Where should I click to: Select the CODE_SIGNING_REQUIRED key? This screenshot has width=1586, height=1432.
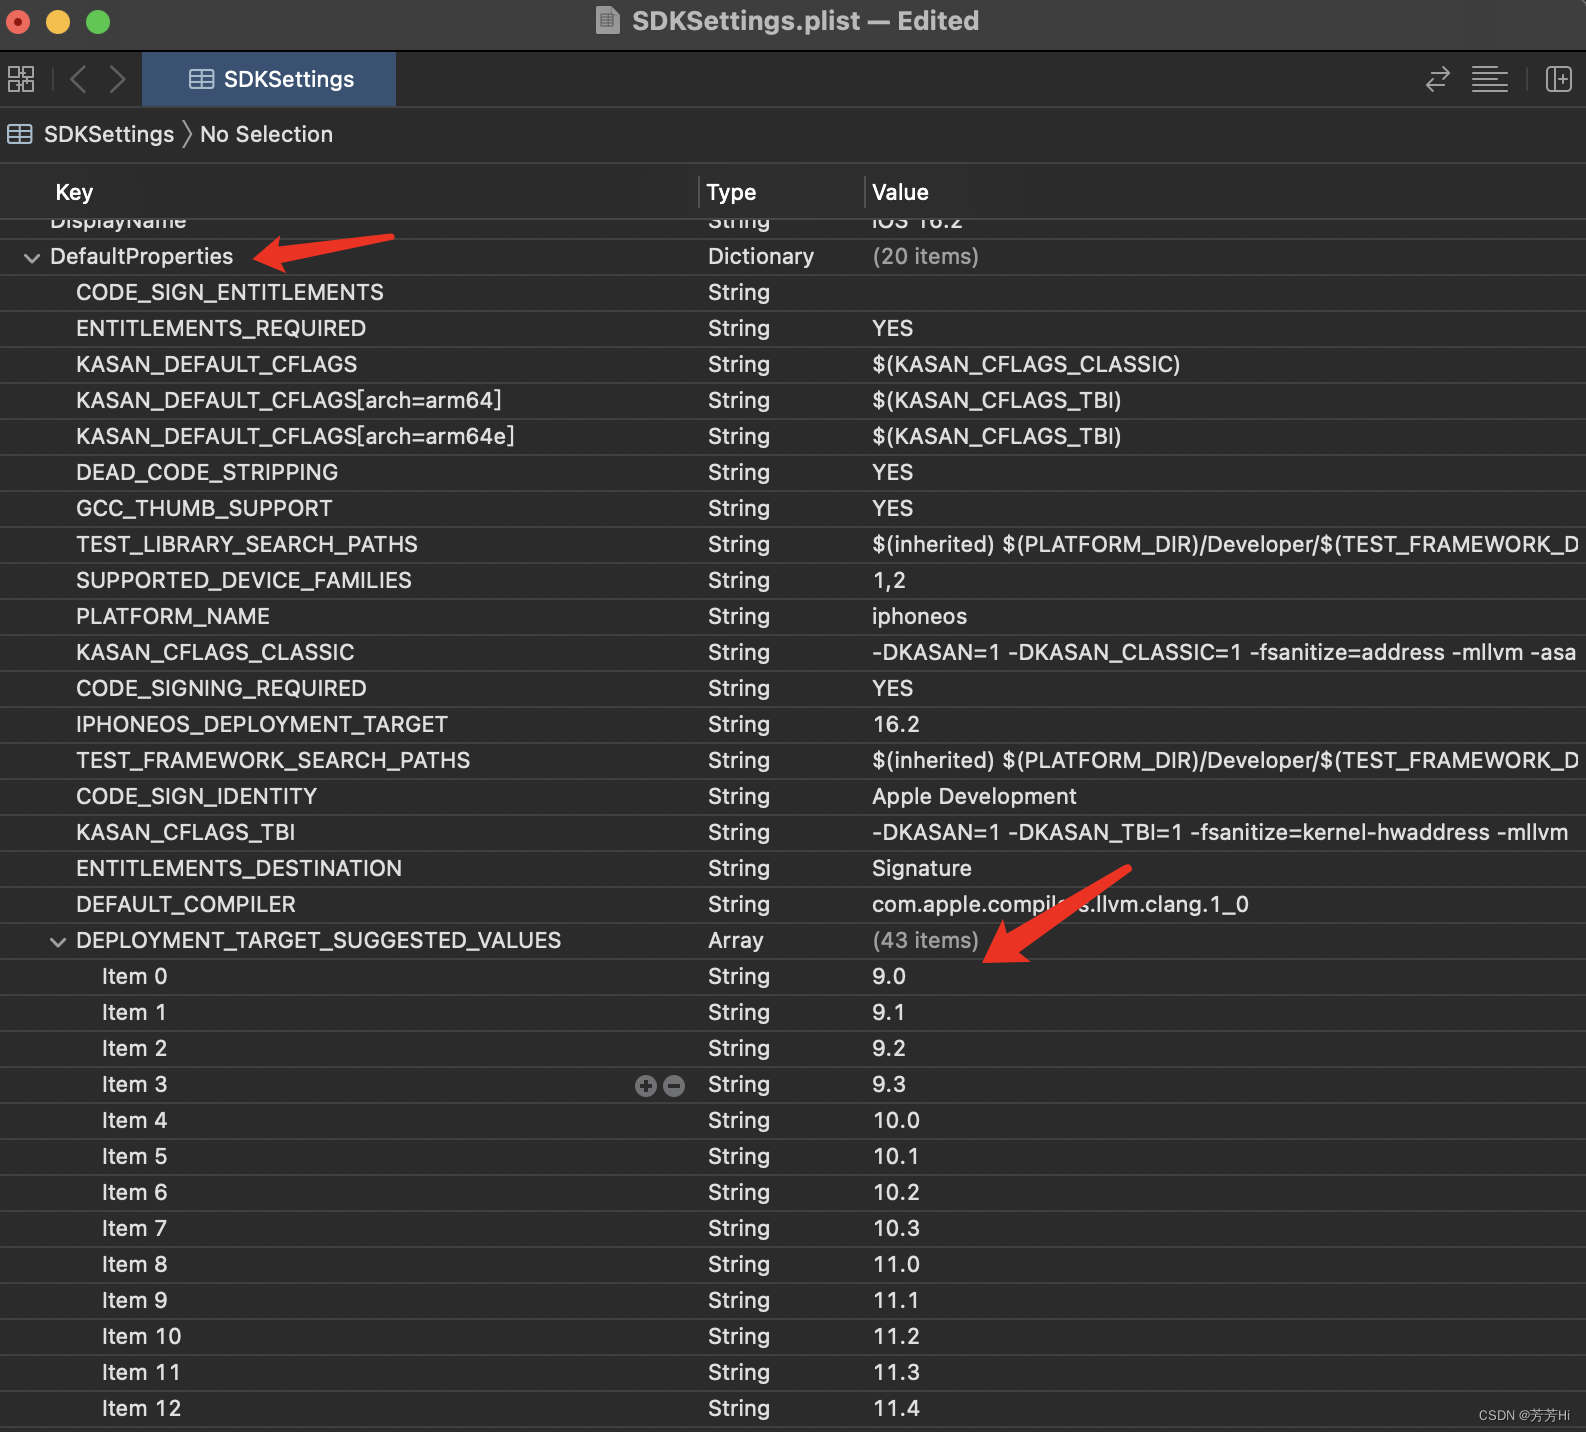tap(221, 688)
